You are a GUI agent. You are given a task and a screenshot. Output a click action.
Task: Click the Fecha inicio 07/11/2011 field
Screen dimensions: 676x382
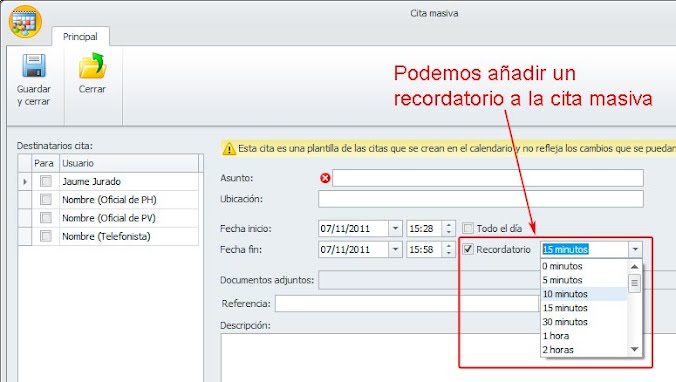coord(354,229)
